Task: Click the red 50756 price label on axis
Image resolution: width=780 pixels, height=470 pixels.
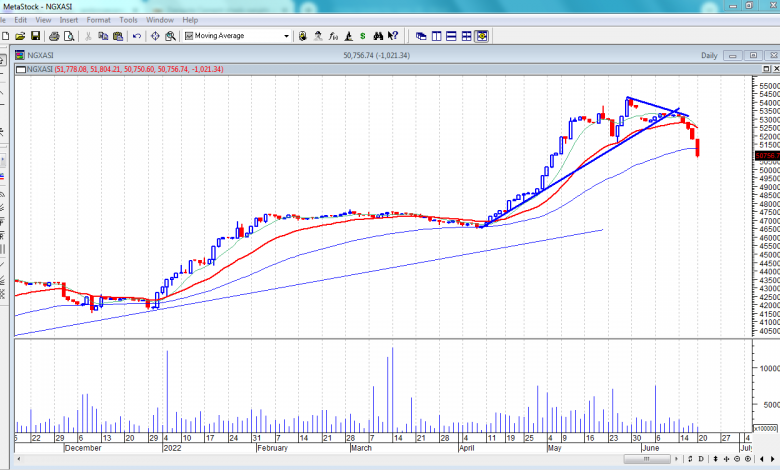Action: (766, 155)
